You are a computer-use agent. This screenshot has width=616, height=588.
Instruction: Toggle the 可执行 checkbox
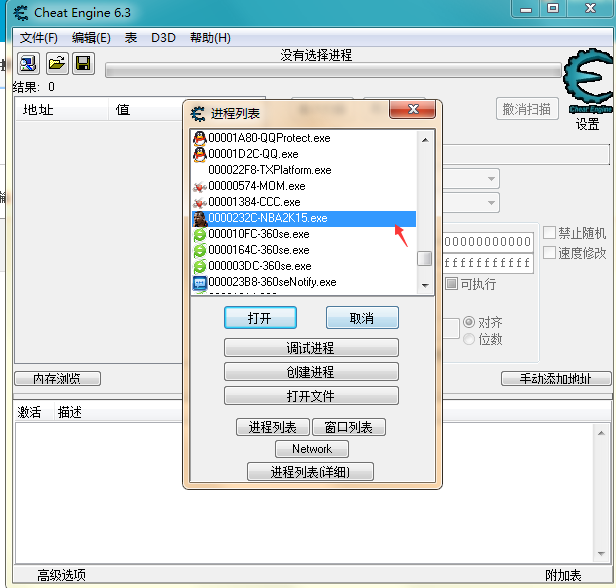451,284
